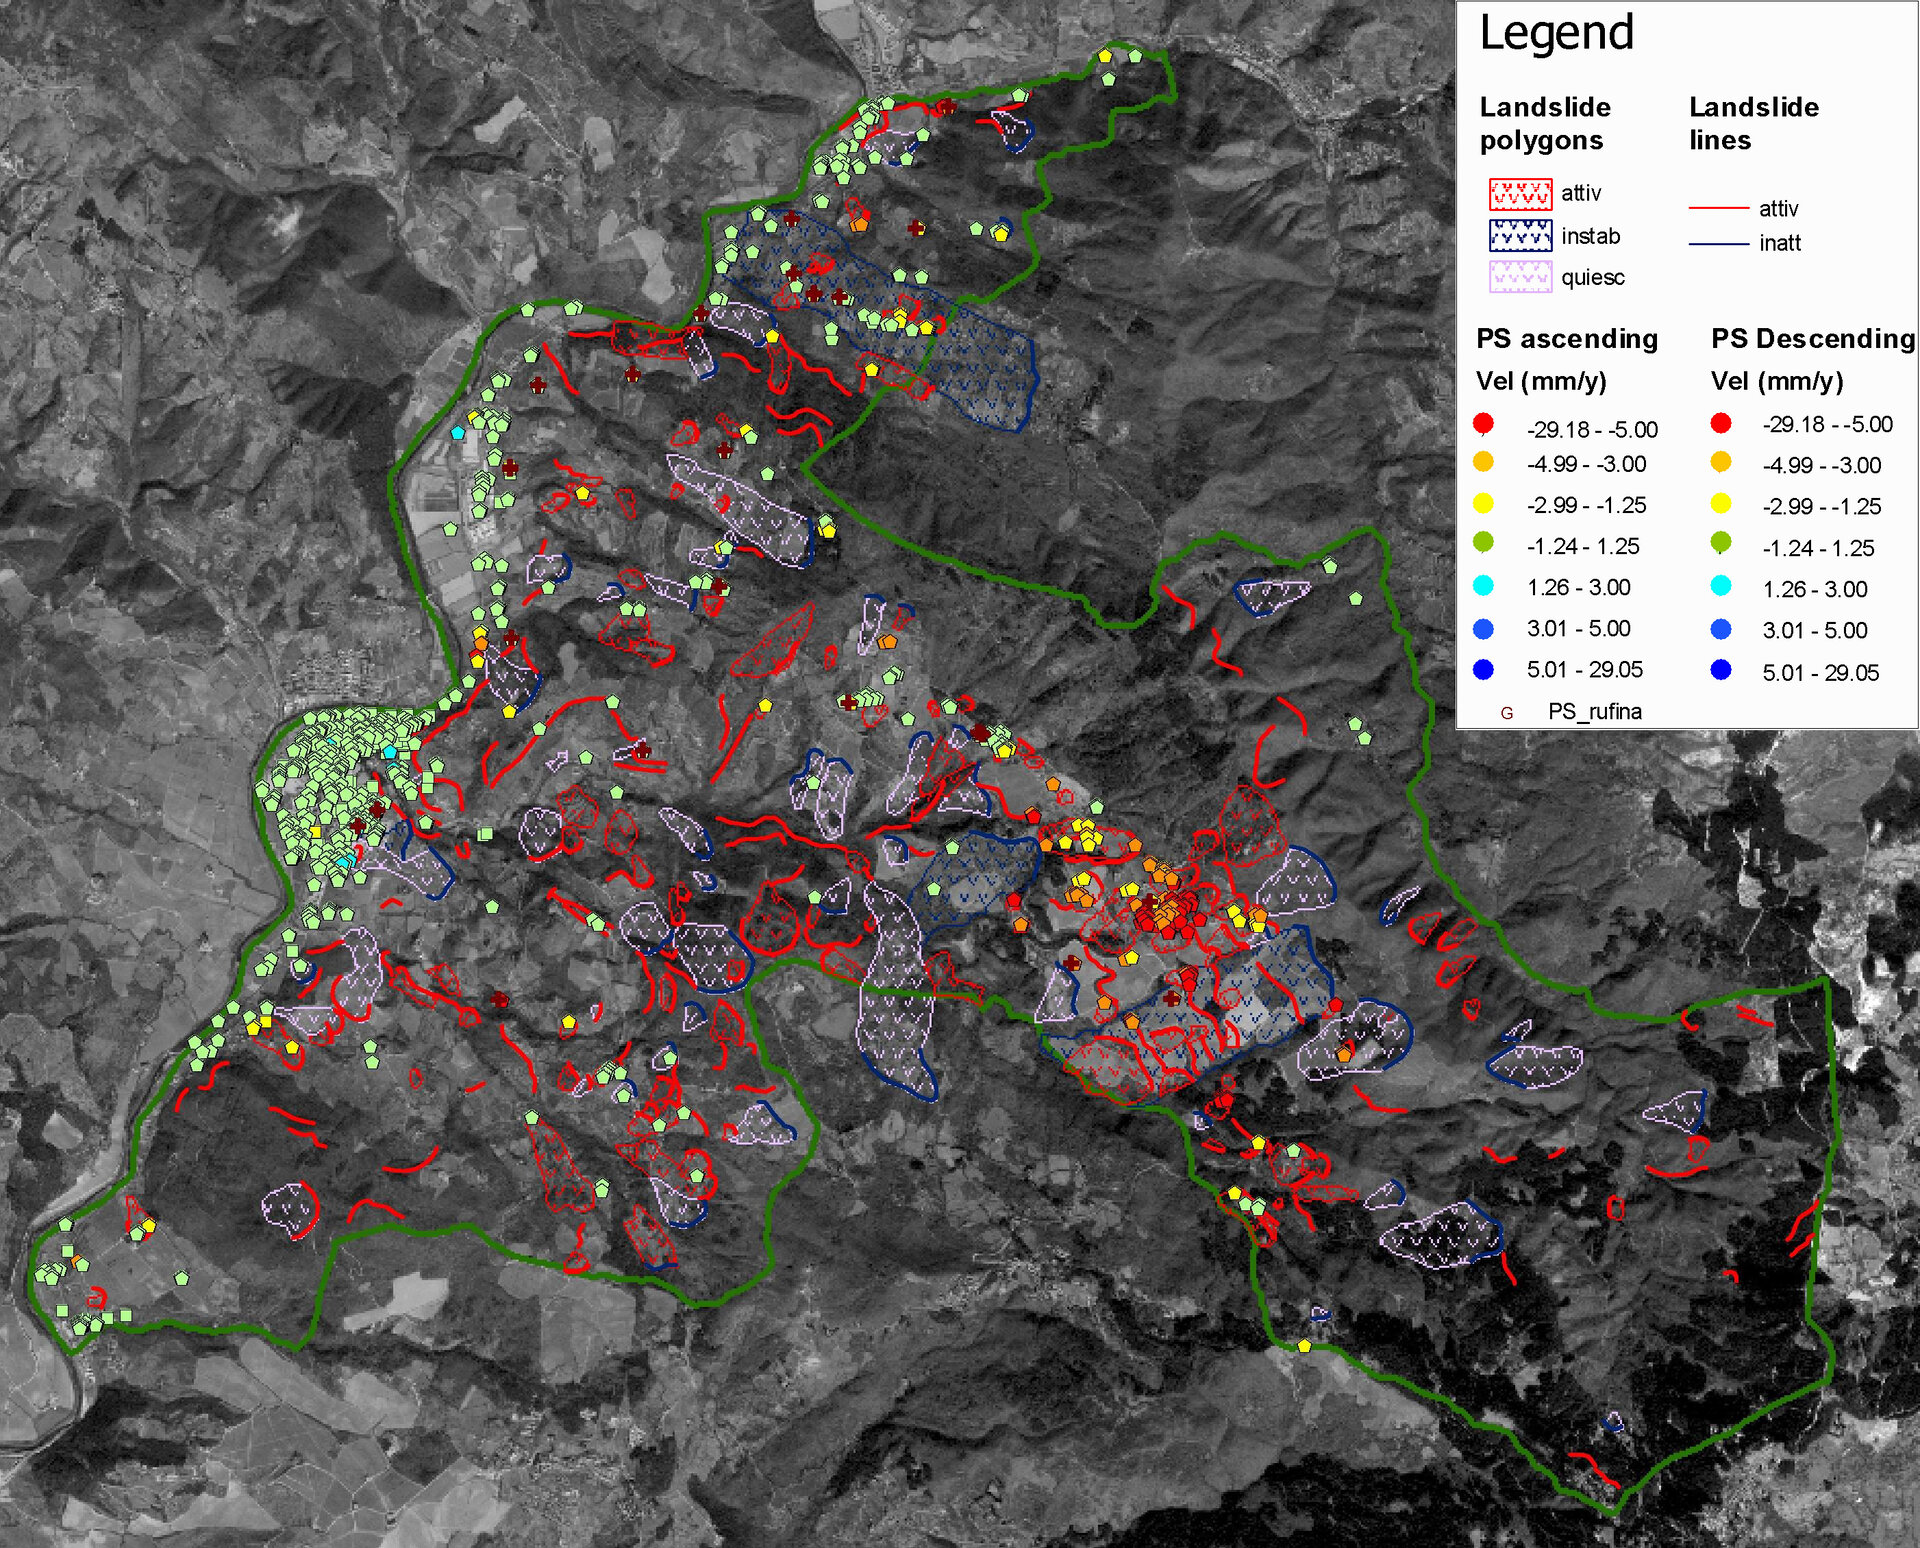
Task: Click PS ascending yellow dot -2.99 - -1.25
Action: (1483, 503)
